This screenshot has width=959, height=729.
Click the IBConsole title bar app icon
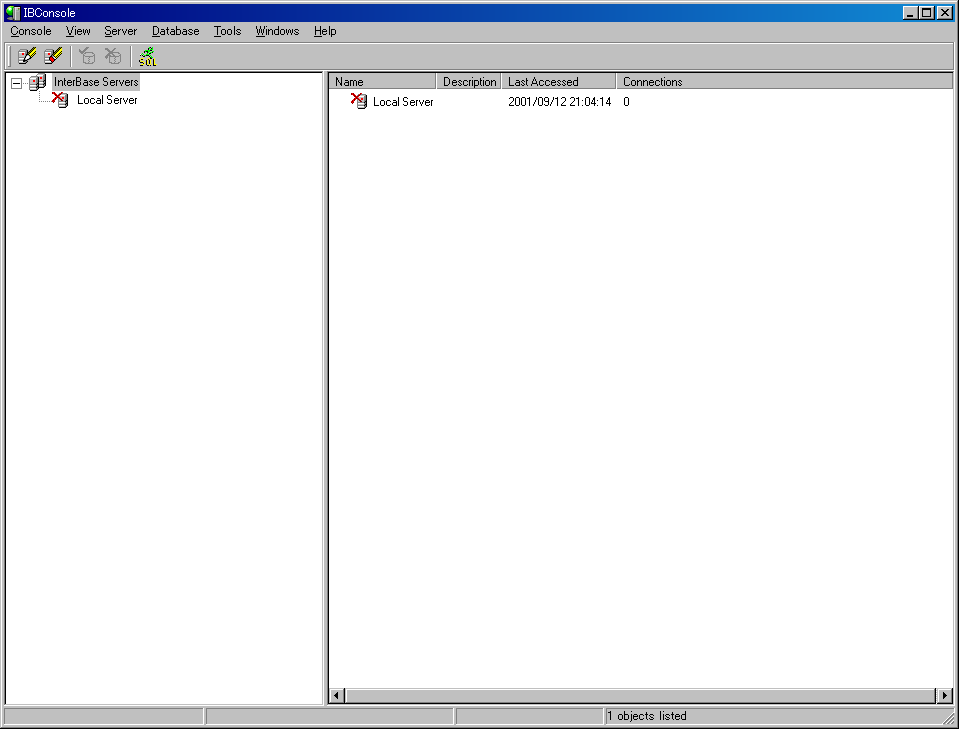pyautogui.click(x=13, y=13)
